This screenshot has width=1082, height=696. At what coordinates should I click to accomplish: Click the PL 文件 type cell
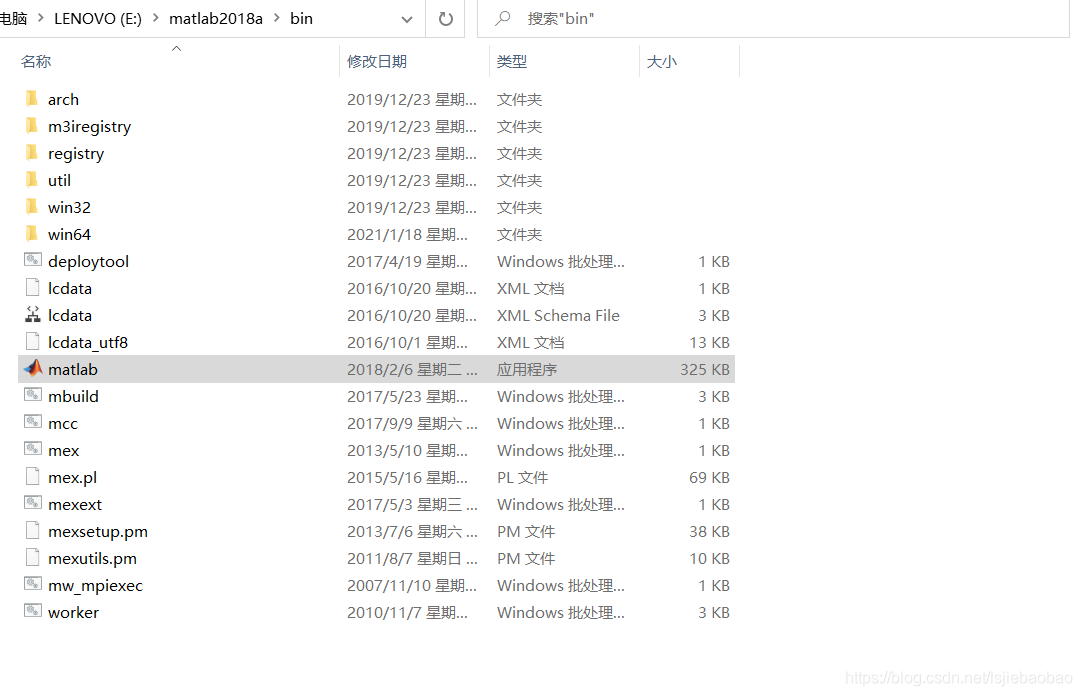[522, 477]
